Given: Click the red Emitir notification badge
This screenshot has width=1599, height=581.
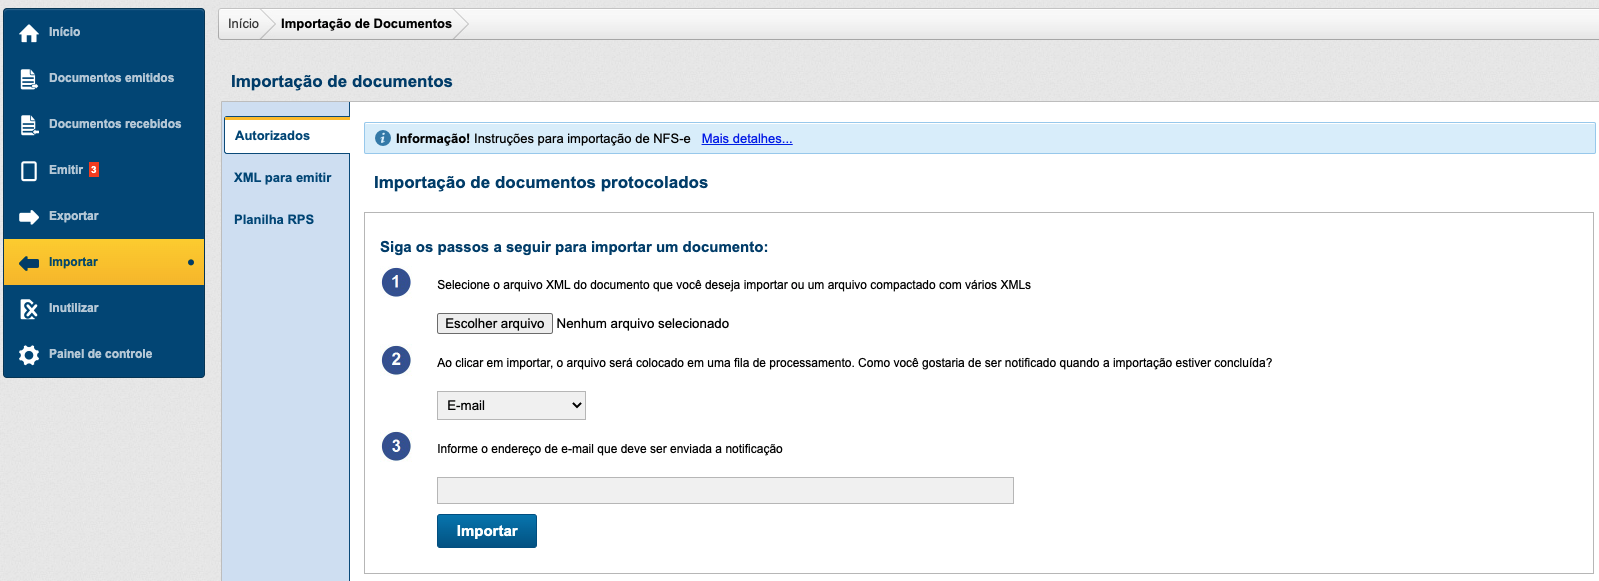Looking at the screenshot, I should coord(94,170).
